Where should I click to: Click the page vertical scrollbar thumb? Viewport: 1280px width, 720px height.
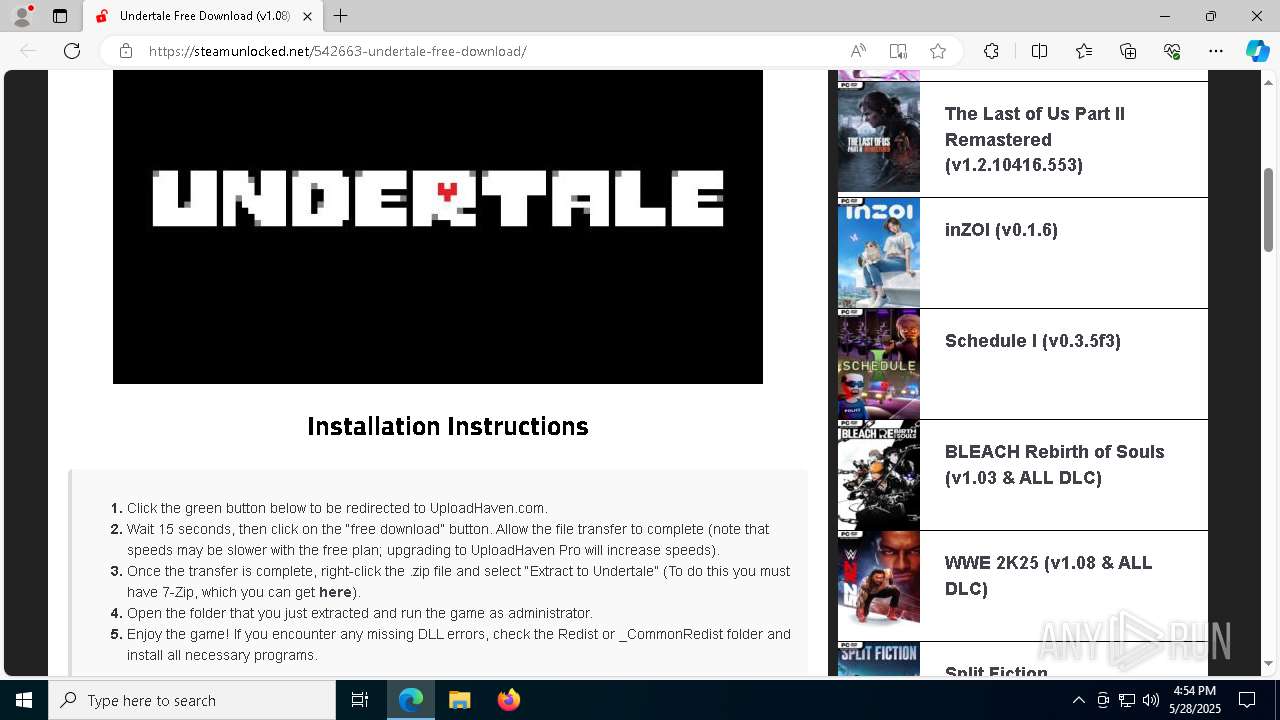click(x=1268, y=209)
